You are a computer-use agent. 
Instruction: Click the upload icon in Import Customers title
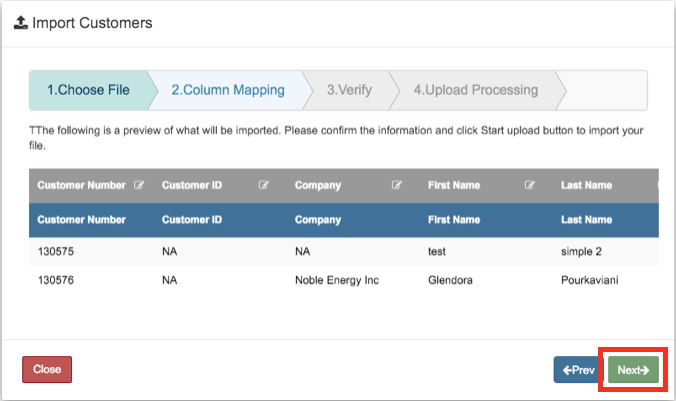pos(21,22)
